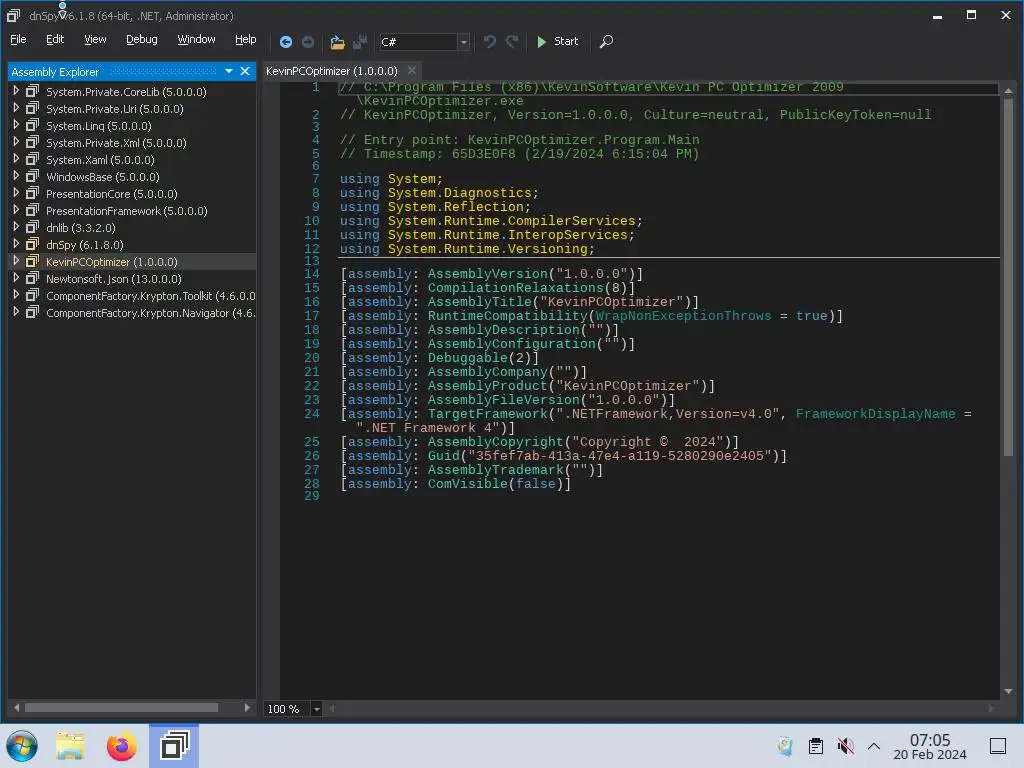Screen dimensions: 1024x768
Task: Click the Save All toolbar icon
Action: coord(360,42)
